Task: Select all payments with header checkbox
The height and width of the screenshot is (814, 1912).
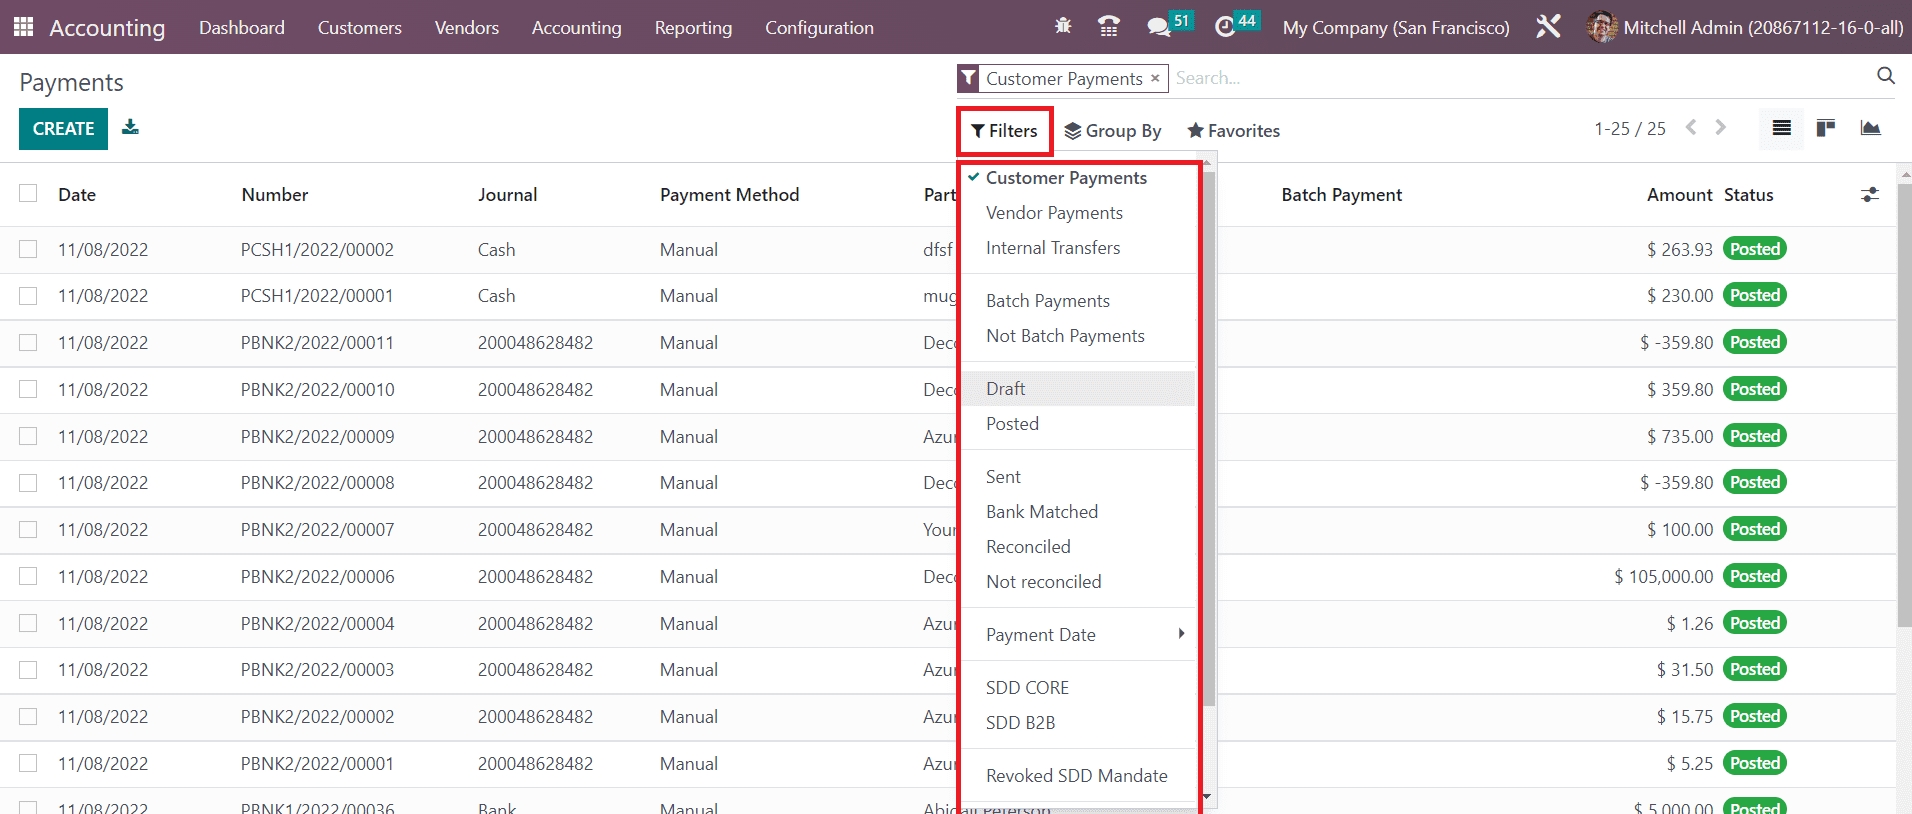Action: point(28,194)
